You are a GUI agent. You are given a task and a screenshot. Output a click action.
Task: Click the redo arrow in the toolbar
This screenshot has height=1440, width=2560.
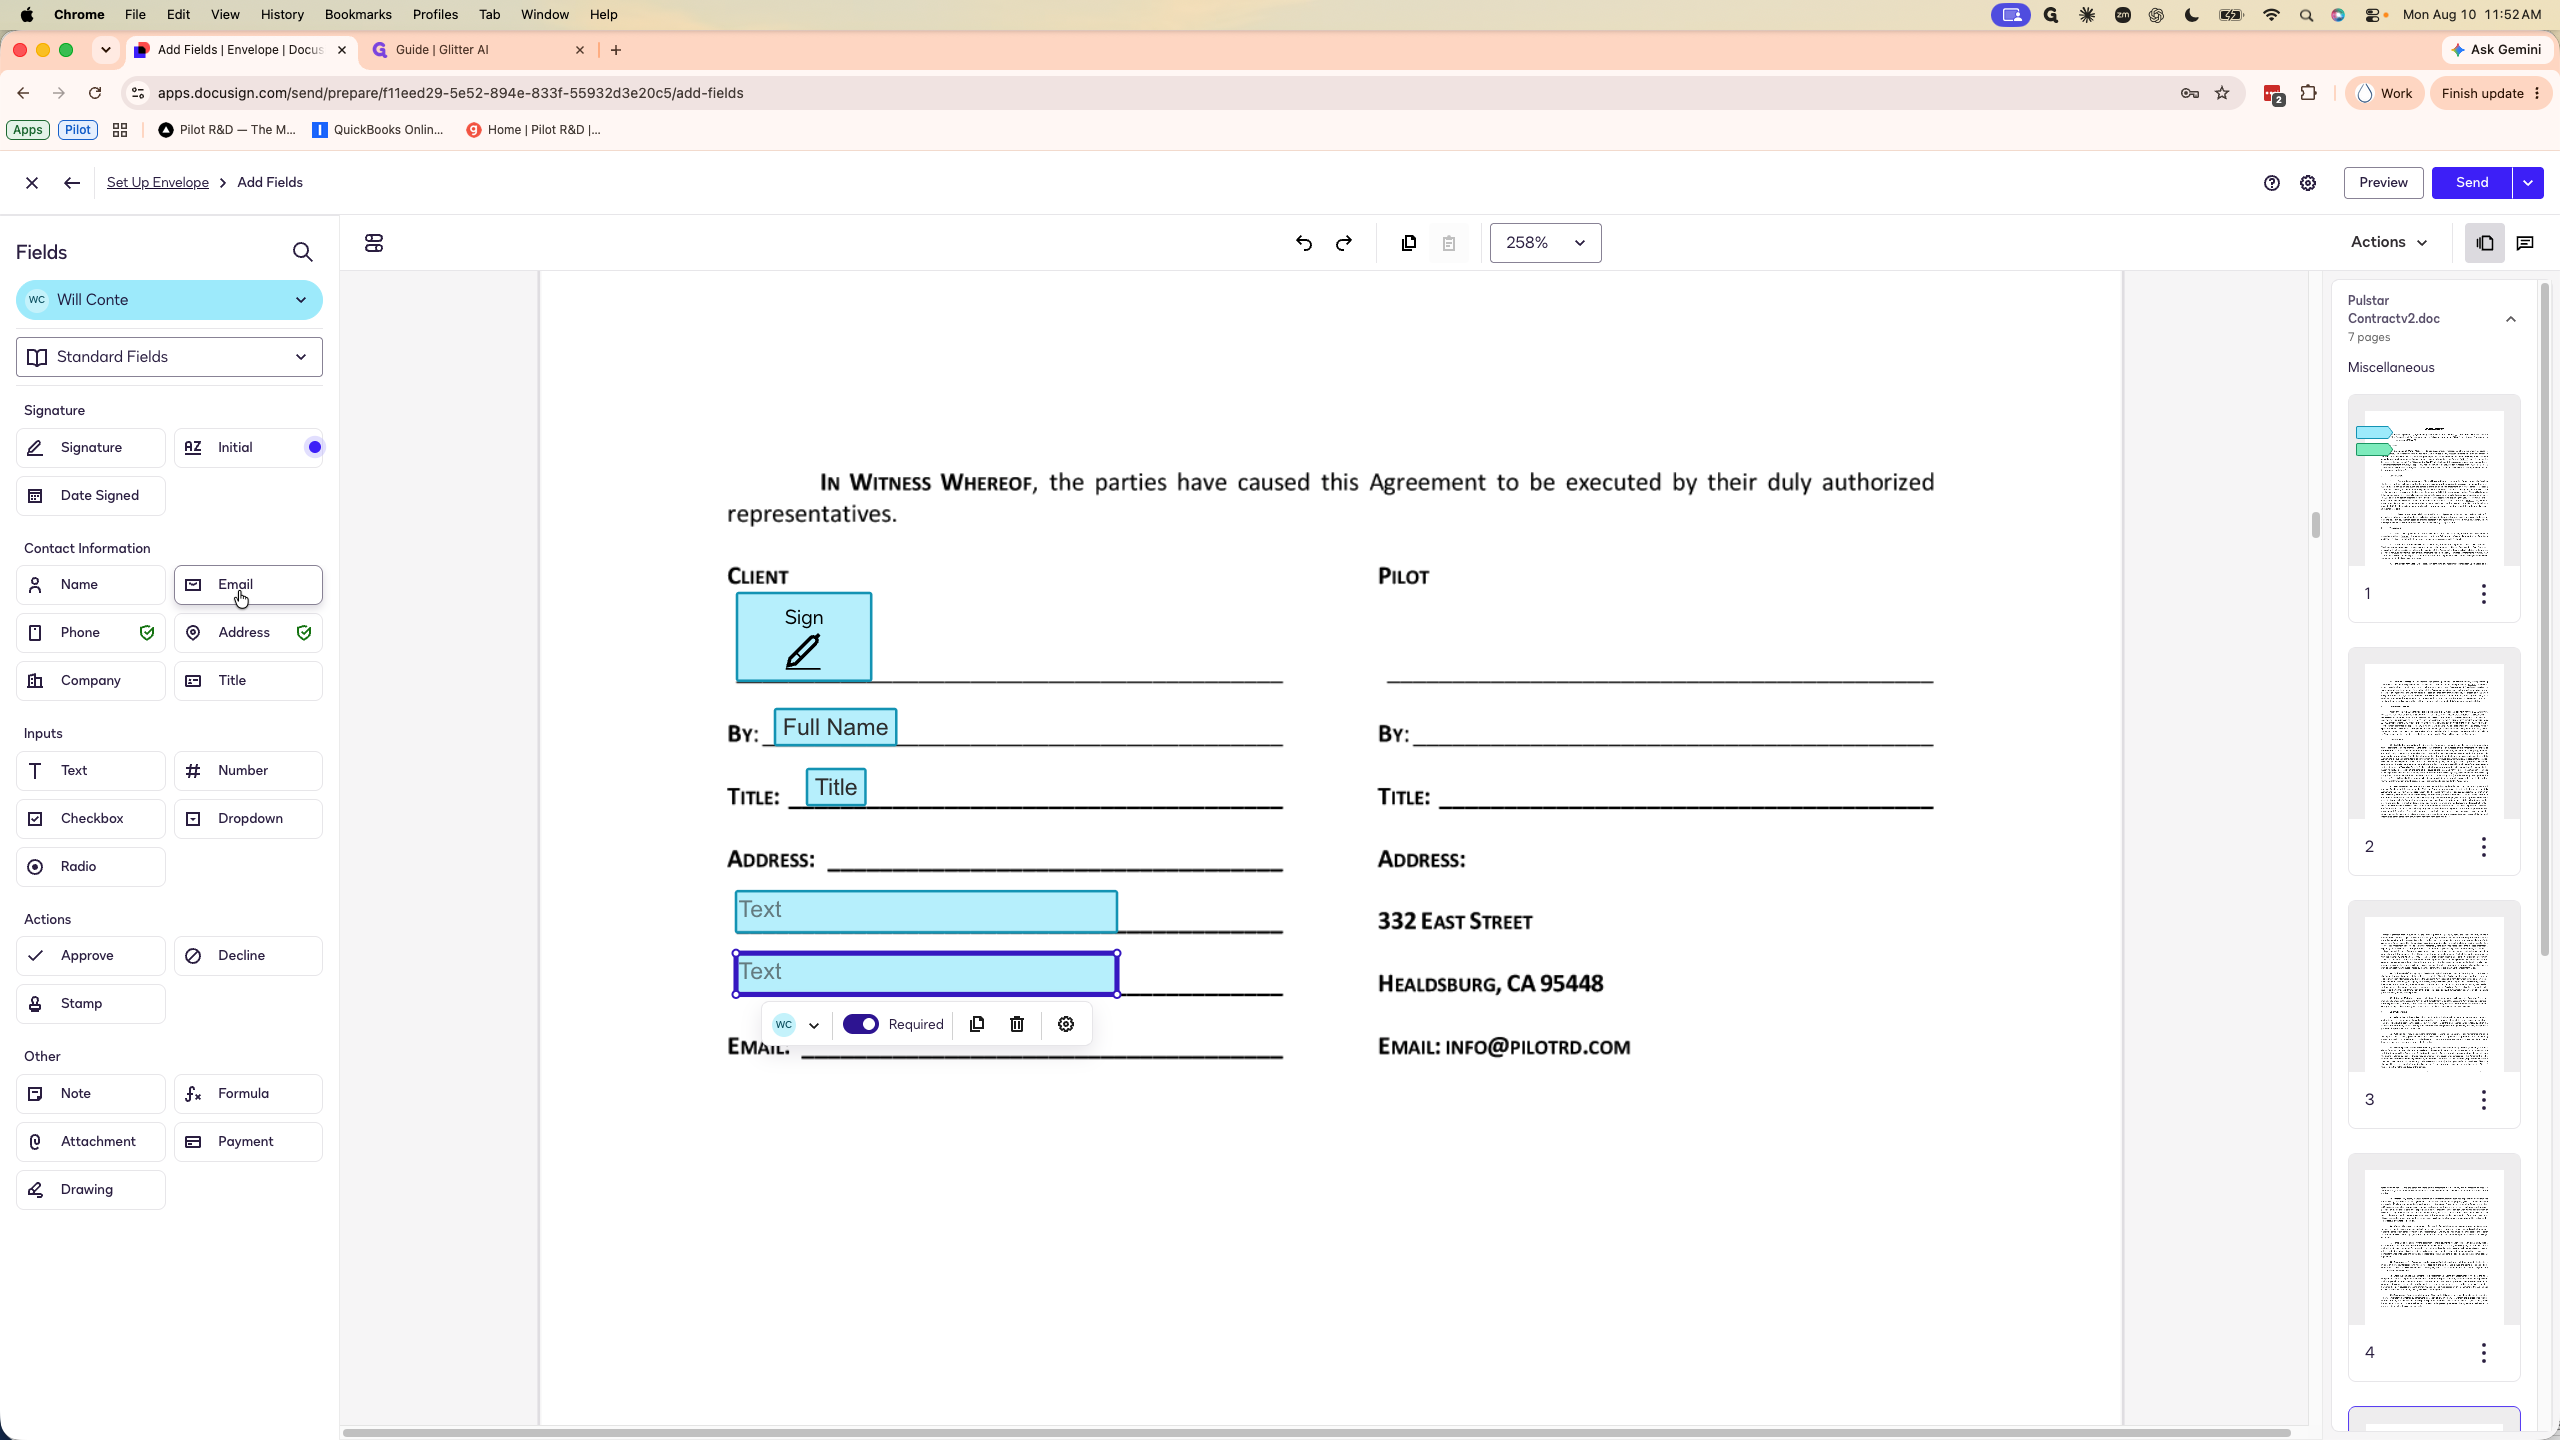(1344, 243)
